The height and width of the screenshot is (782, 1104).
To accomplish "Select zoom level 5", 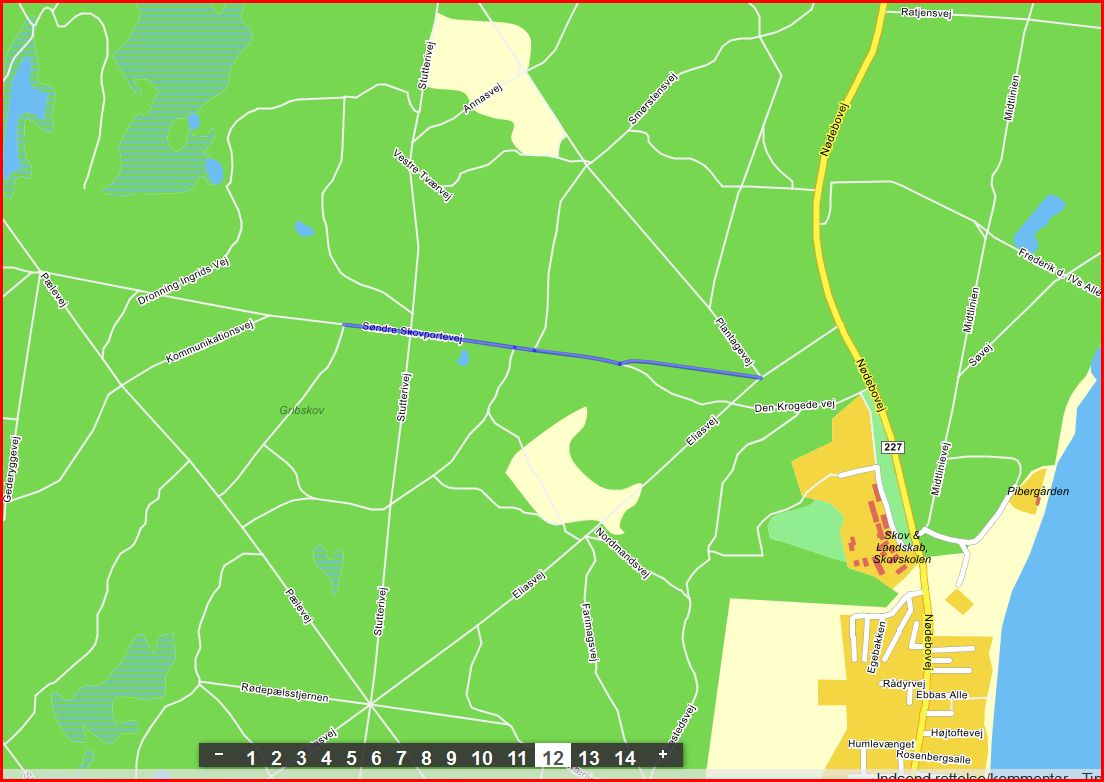I will click(351, 758).
